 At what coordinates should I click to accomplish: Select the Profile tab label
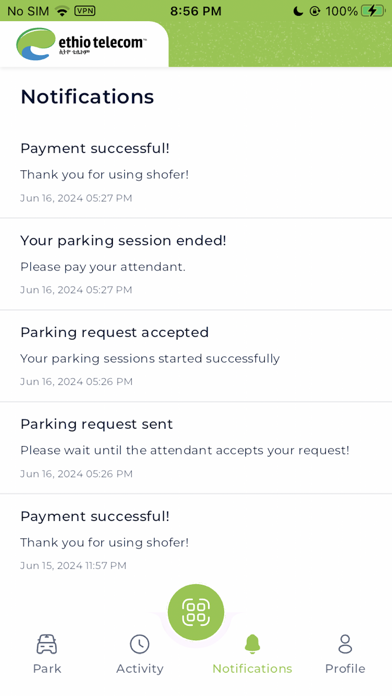[345, 668]
